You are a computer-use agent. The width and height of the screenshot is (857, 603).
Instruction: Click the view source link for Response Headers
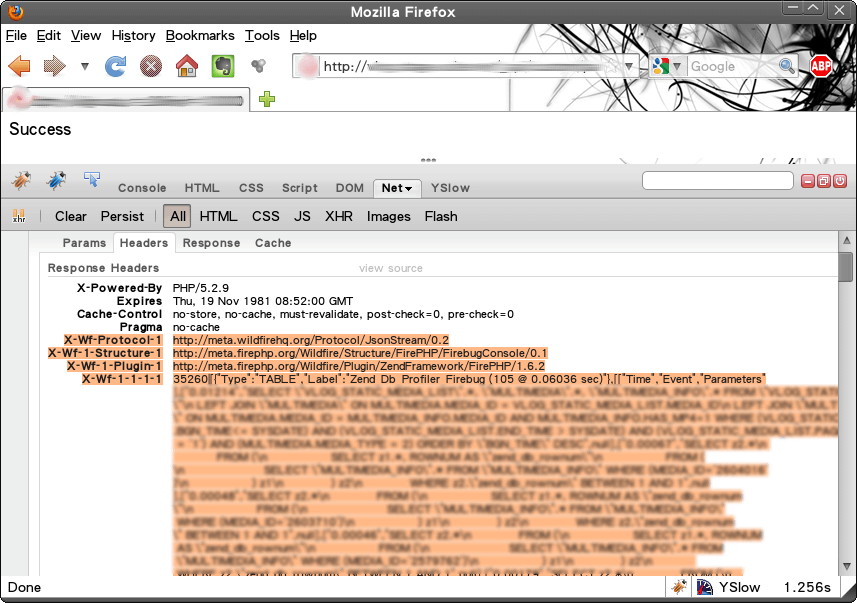tap(391, 268)
